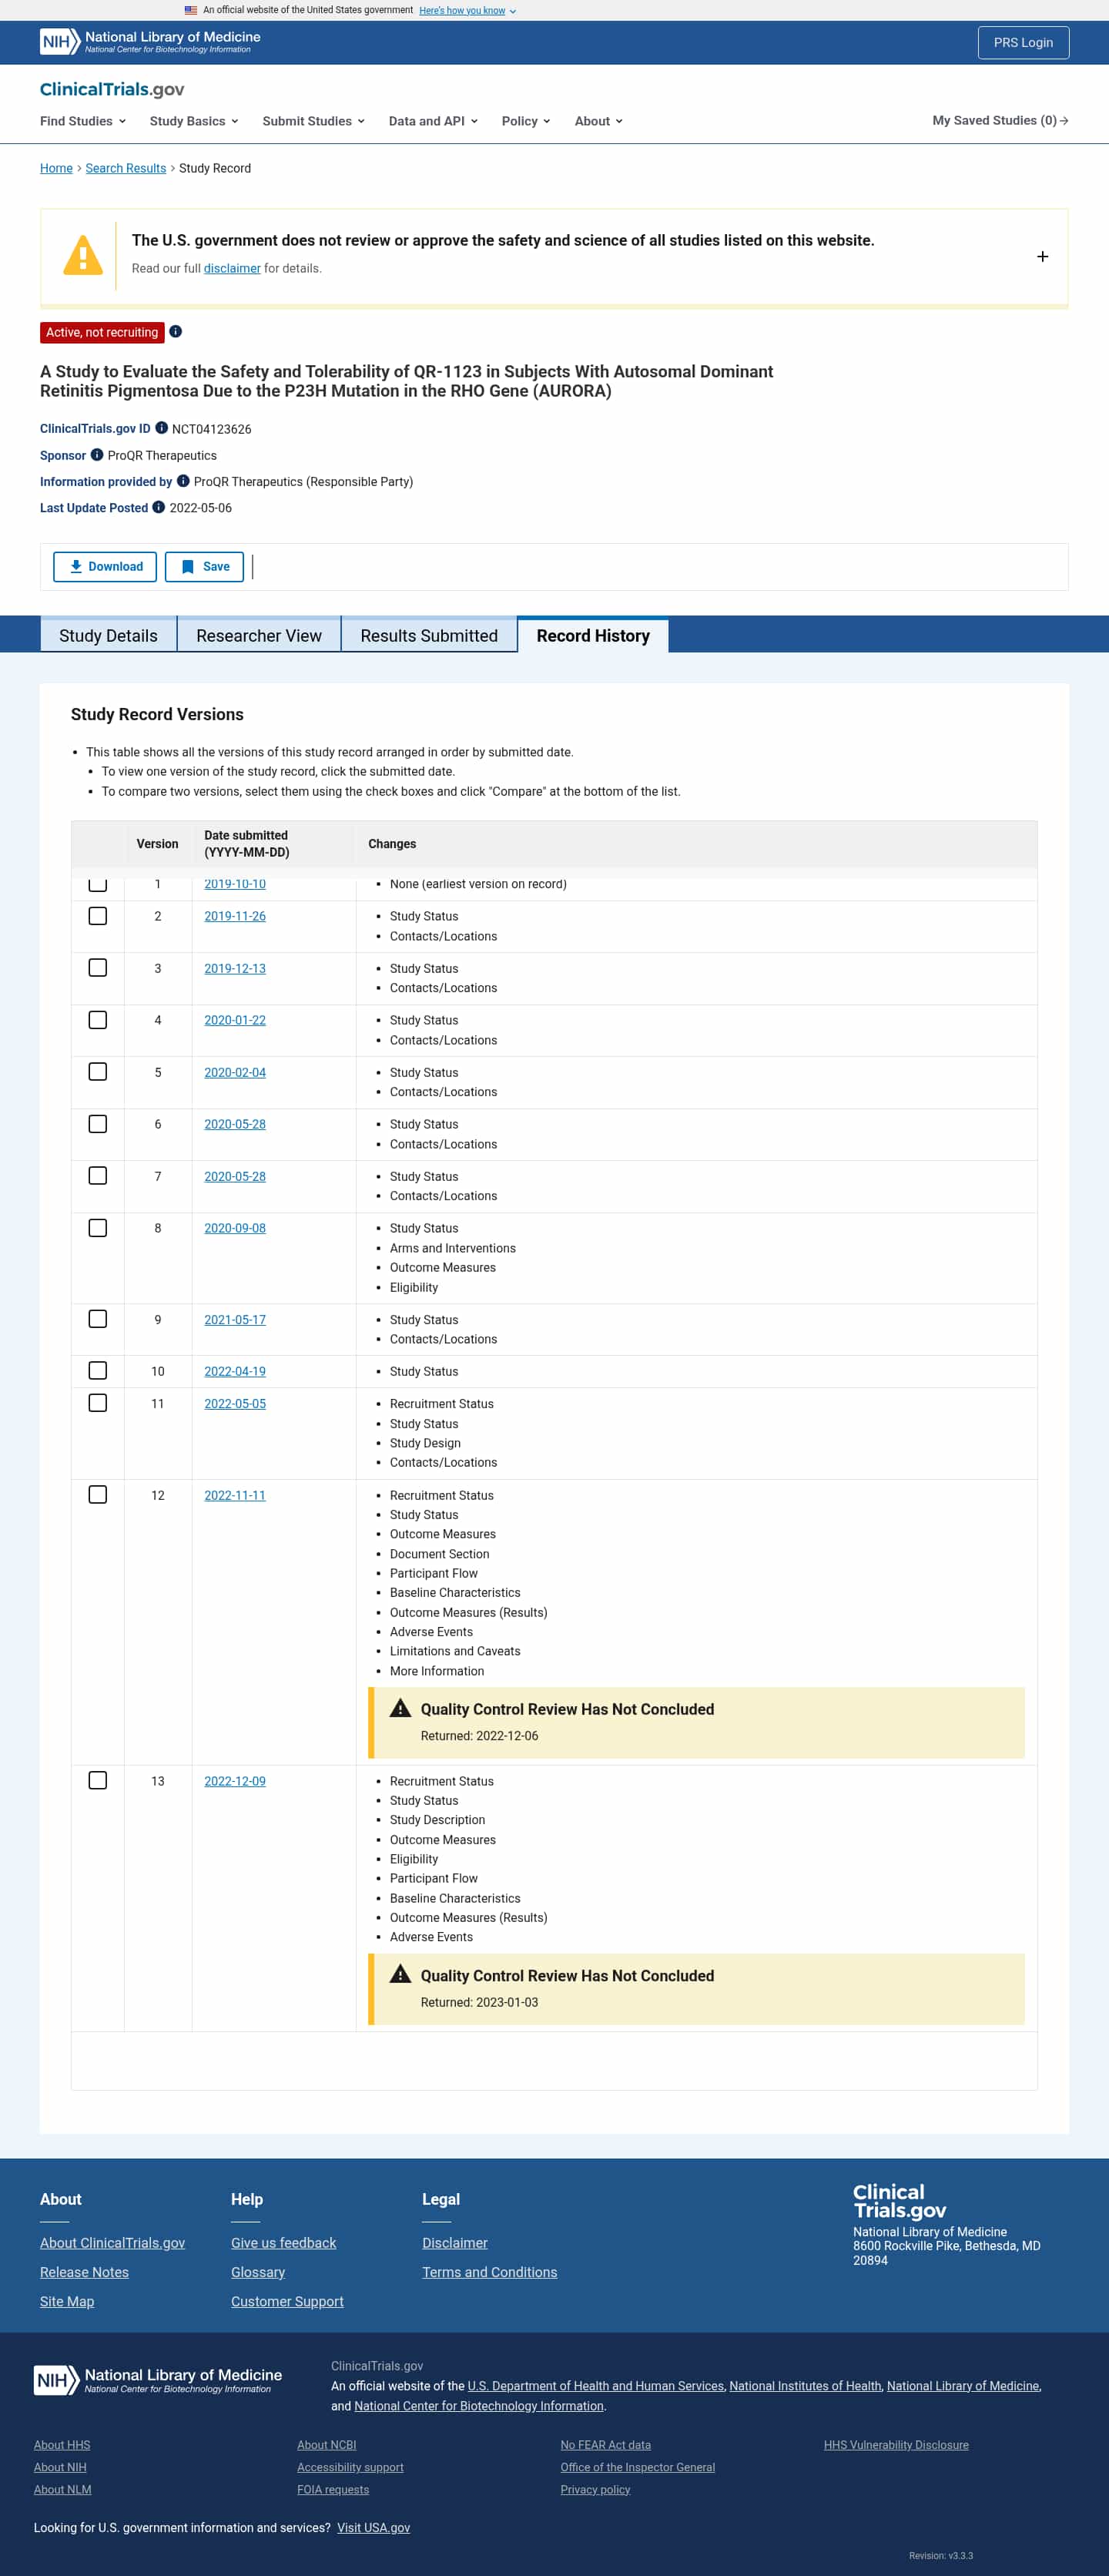Switch to the Study Details tab
1109x2576 pixels.
[108, 636]
